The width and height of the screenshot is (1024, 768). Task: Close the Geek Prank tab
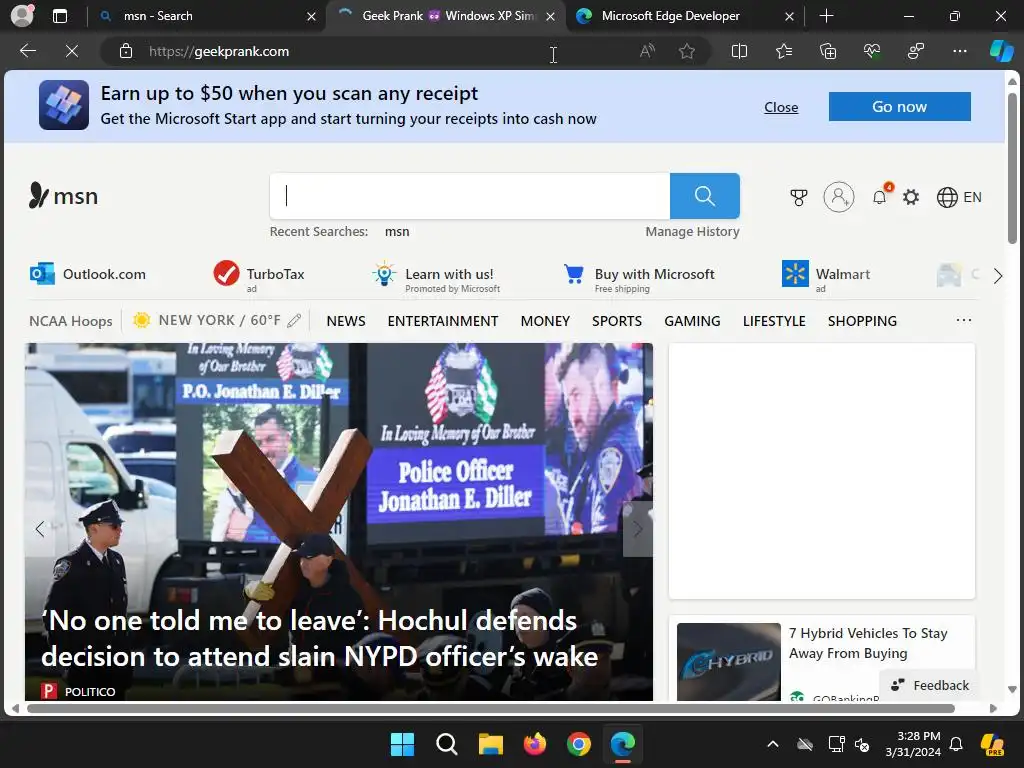551,16
